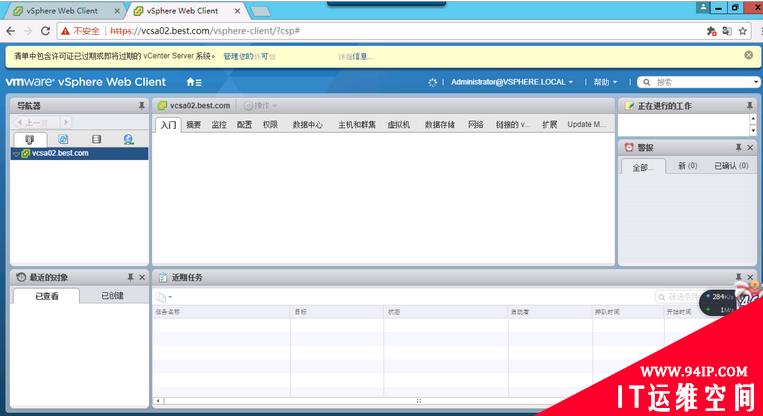Select the 已查看 recent objects tab
Viewport: 763px width, 416px height.
point(47,296)
